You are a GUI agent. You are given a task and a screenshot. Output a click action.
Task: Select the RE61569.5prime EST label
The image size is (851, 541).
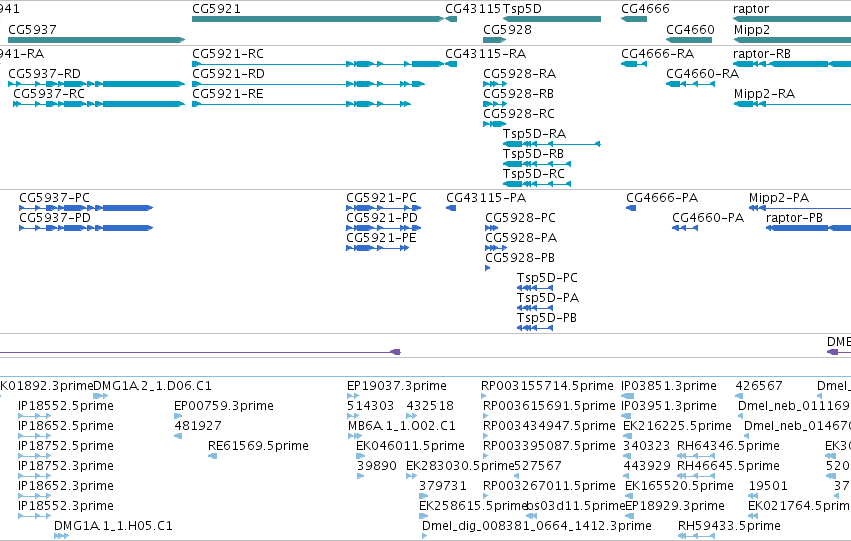coord(258,447)
